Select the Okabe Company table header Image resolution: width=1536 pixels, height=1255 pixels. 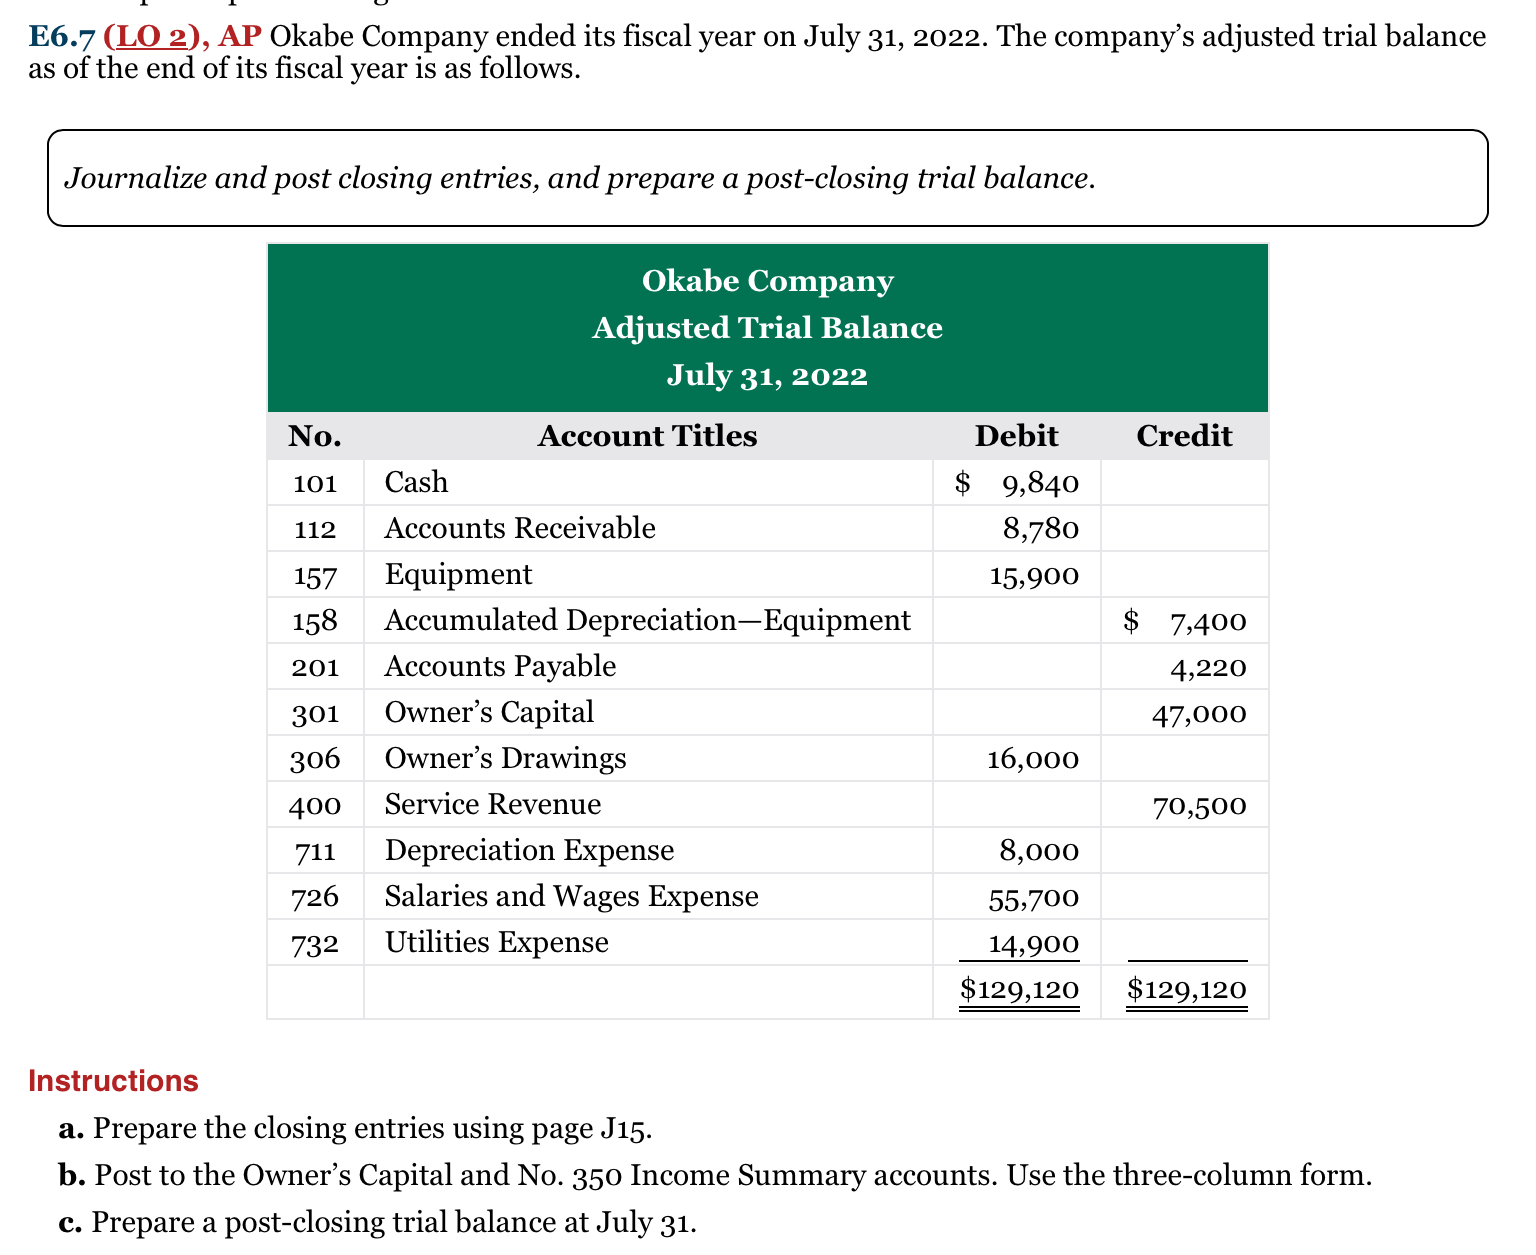[x=766, y=281]
